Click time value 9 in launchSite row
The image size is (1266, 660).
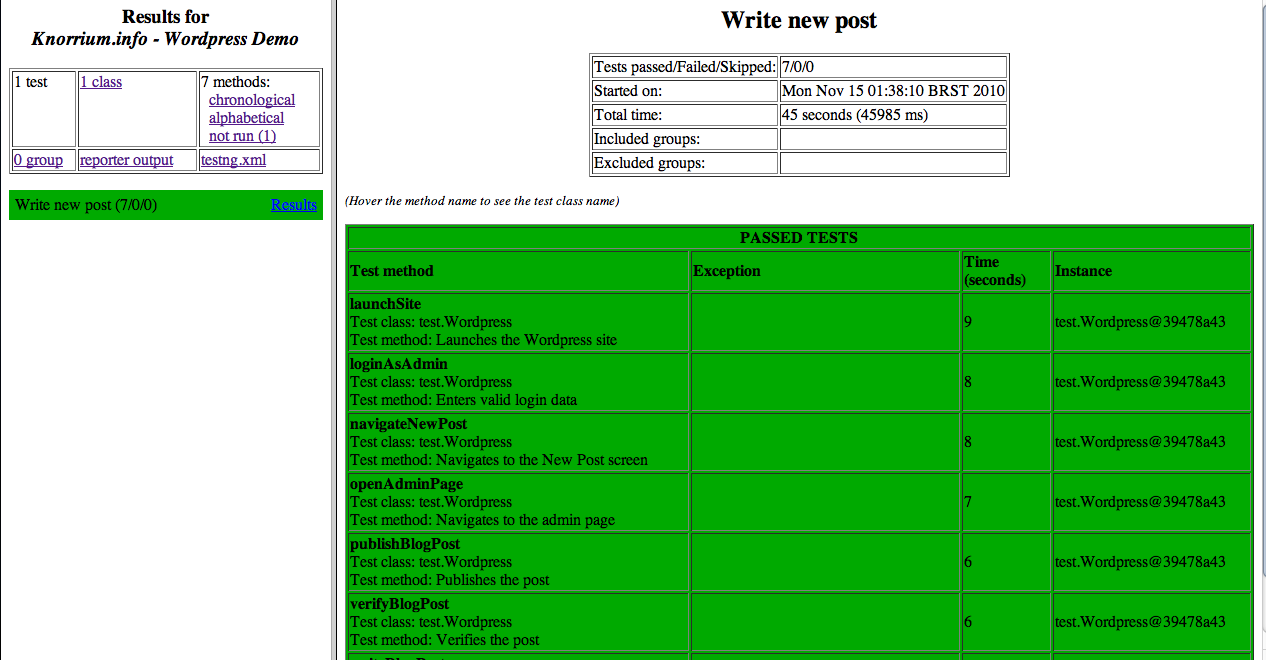click(968, 322)
